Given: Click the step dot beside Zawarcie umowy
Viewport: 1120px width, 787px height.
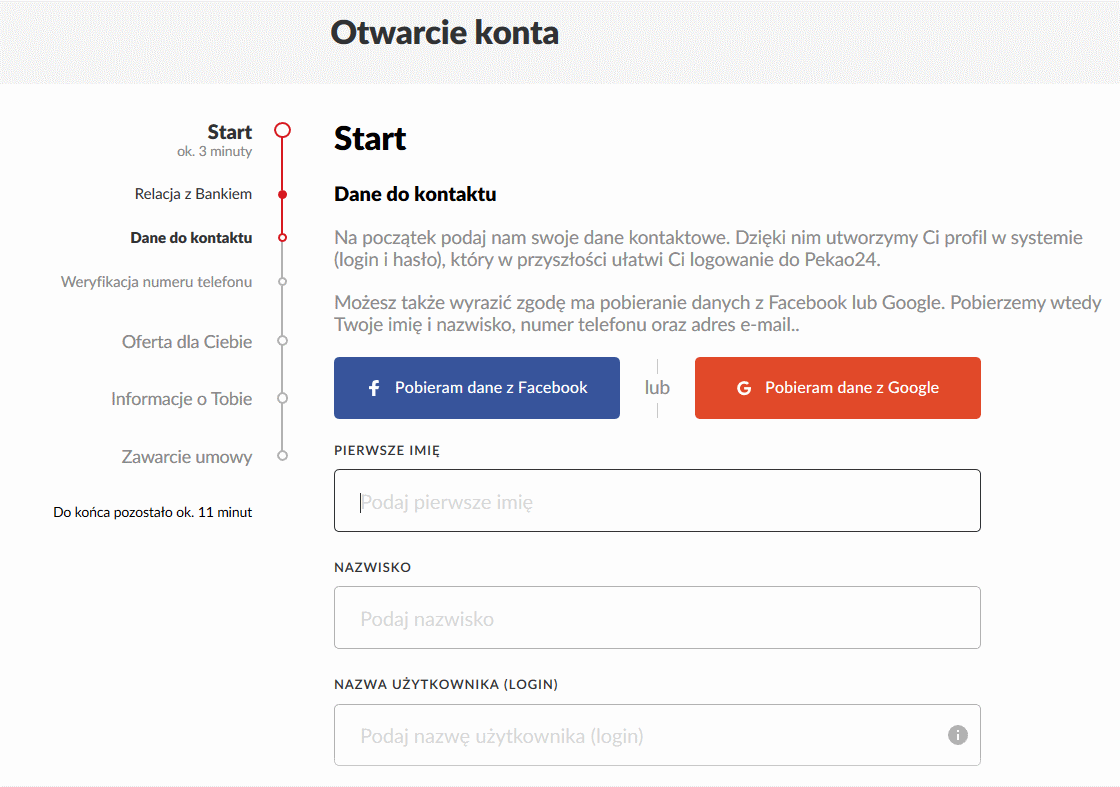Looking at the screenshot, I should tap(283, 456).
